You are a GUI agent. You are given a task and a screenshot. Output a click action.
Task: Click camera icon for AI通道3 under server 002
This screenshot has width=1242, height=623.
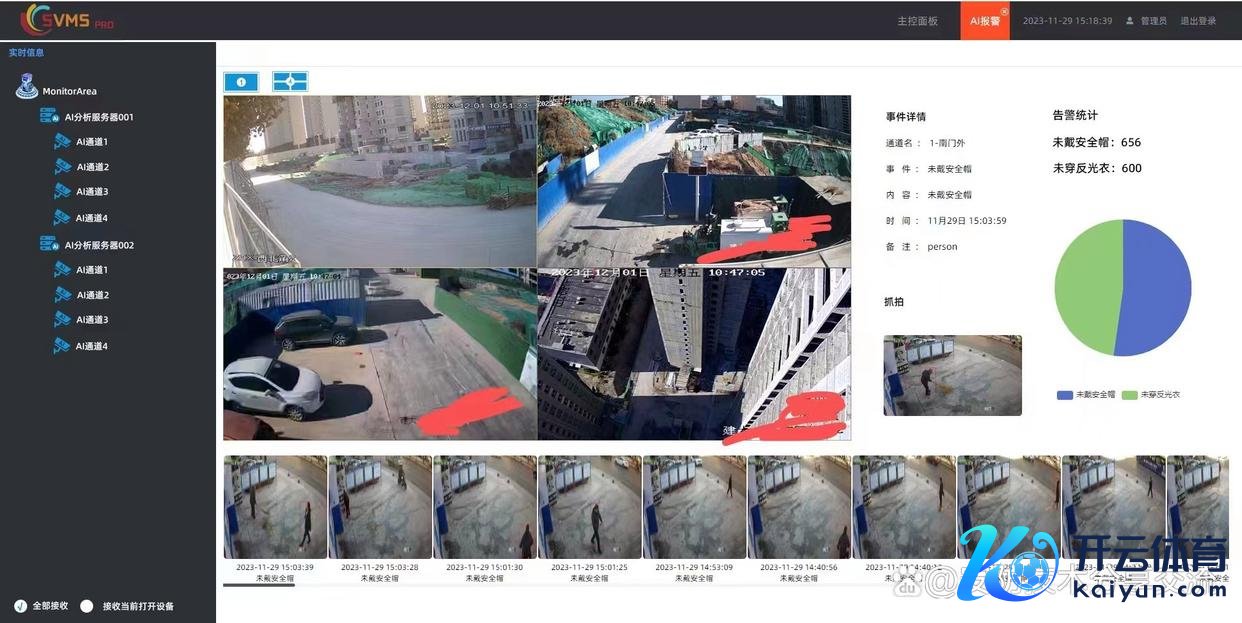(x=63, y=320)
